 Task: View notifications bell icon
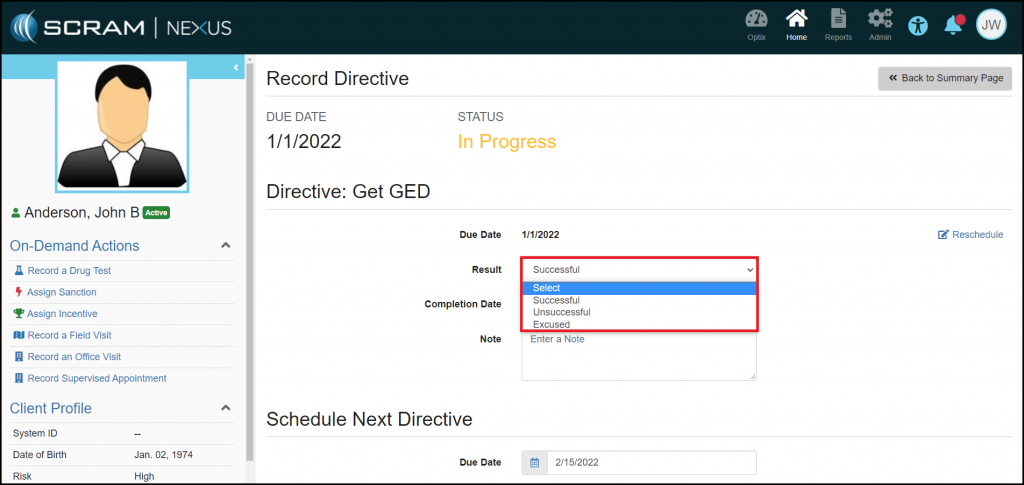tap(953, 25)
